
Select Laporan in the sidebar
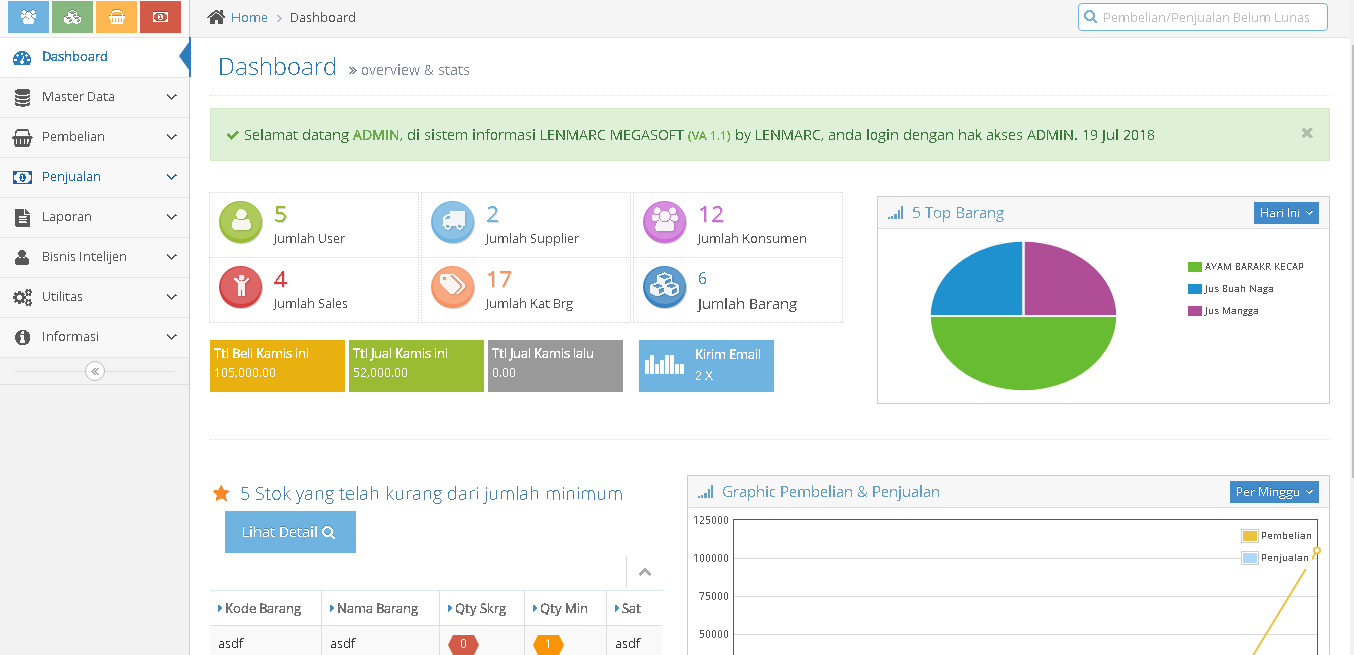pyautogui.click(x=94, y=217)
